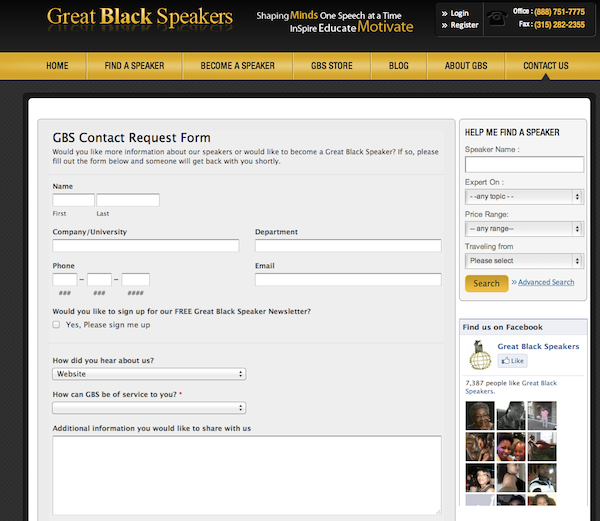This screenshot has height=521, width=600.
Task: Click the last fan photo in third row
Action: [542, 477]
